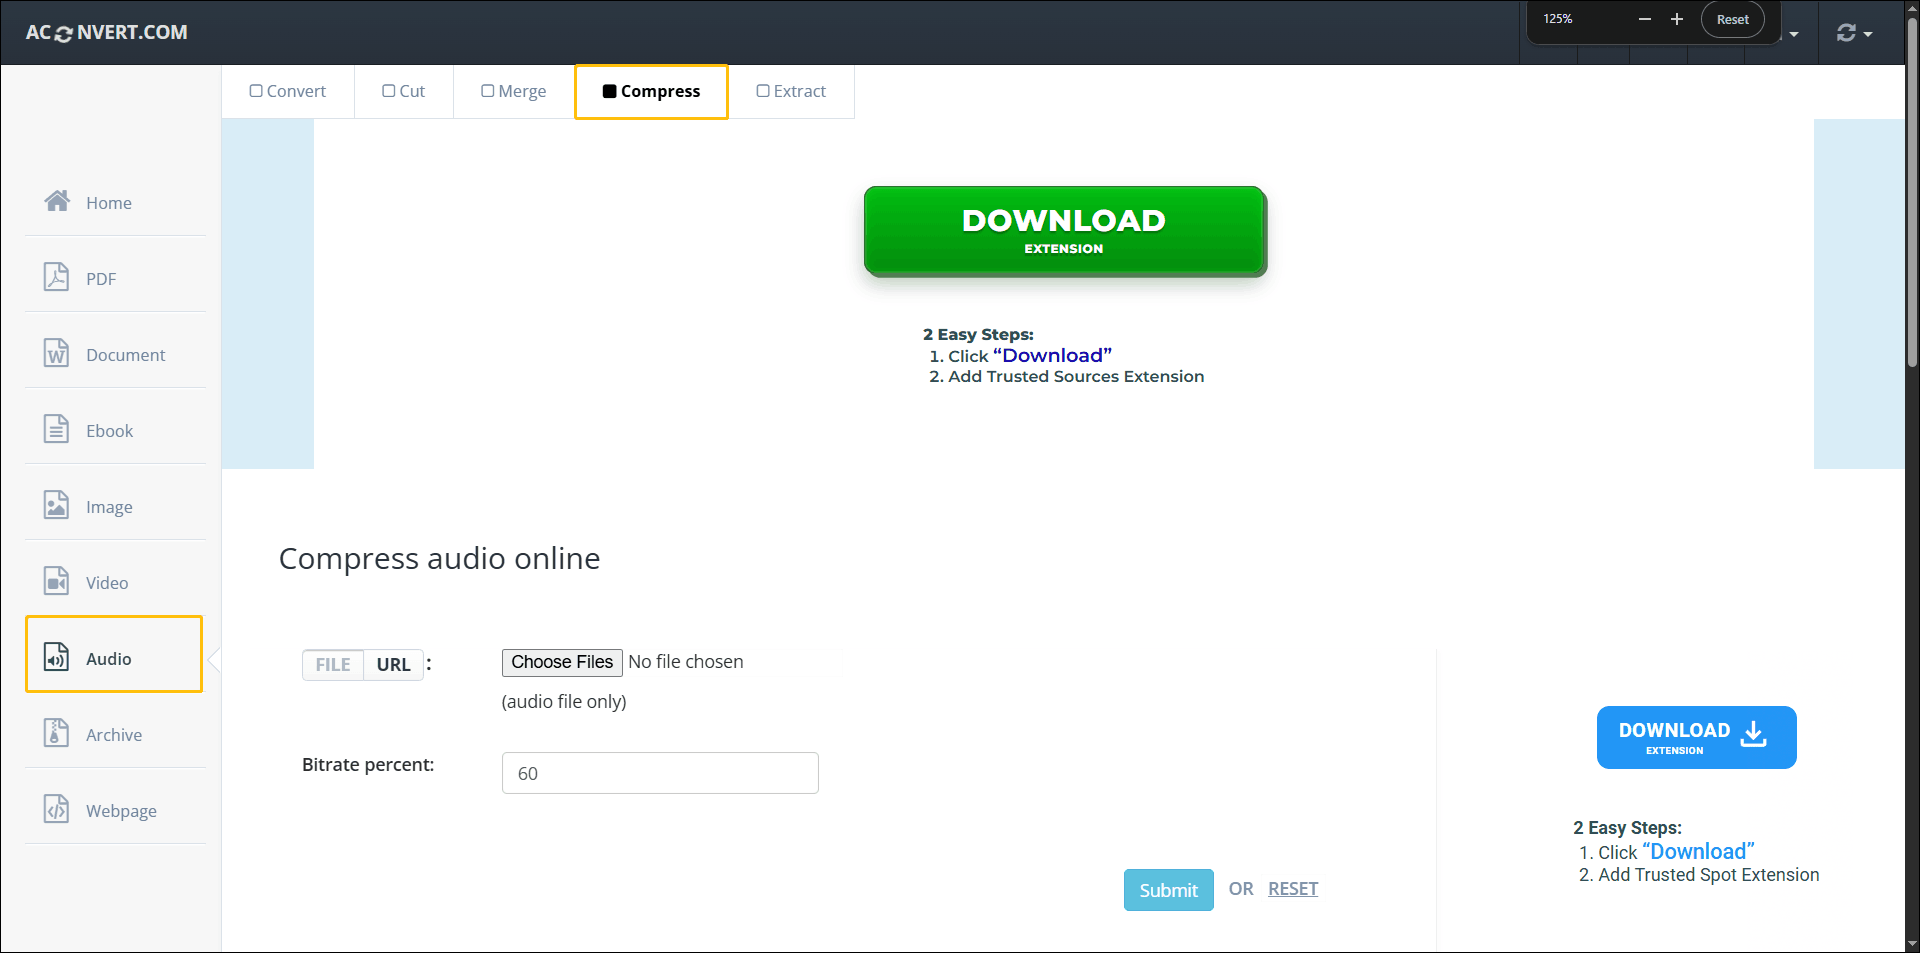Click the blue DOWNLOAD EXTENSION button
Screen dimensions: 1920x953
1696,737
